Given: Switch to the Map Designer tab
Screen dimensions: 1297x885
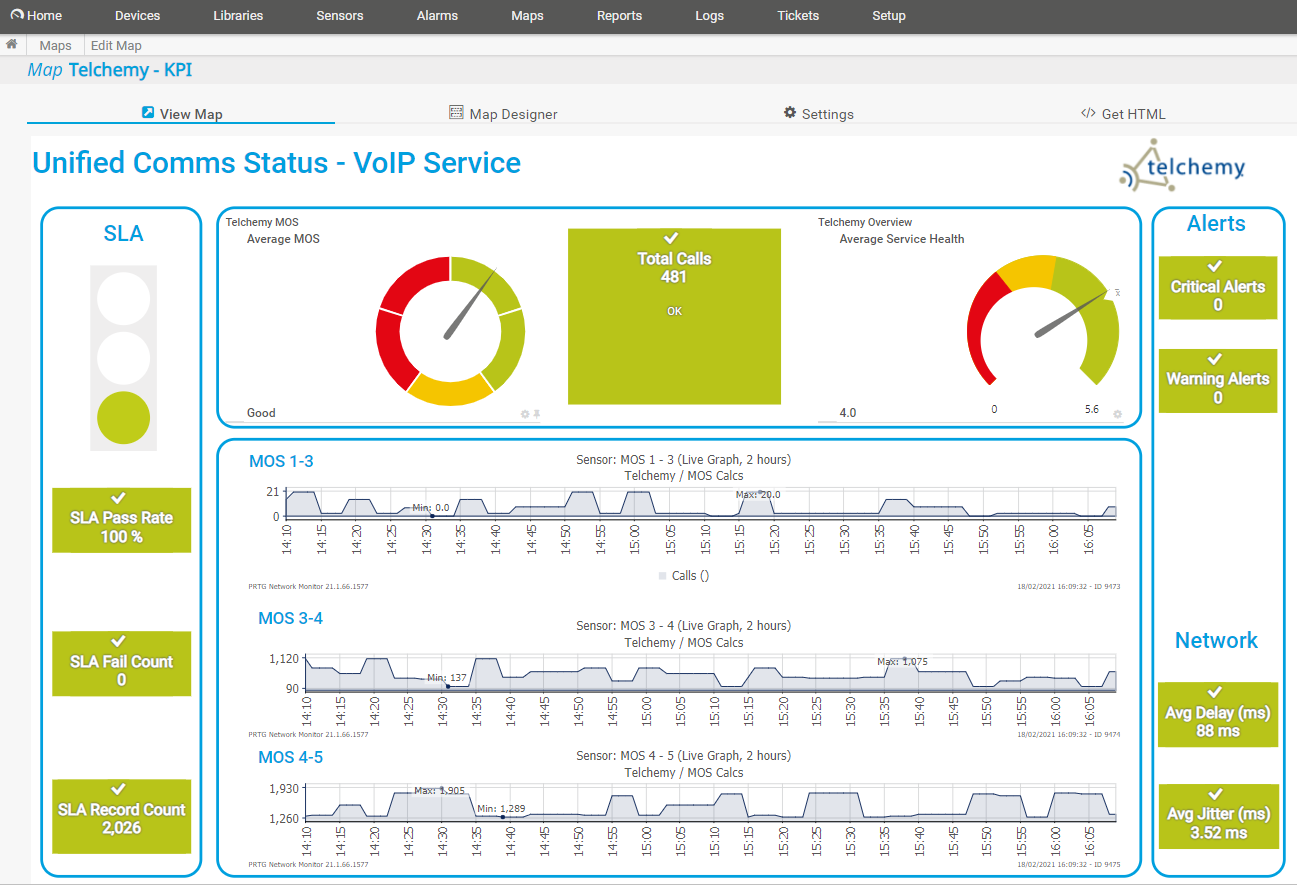Looking at the screenshot, I should (503, 114).
